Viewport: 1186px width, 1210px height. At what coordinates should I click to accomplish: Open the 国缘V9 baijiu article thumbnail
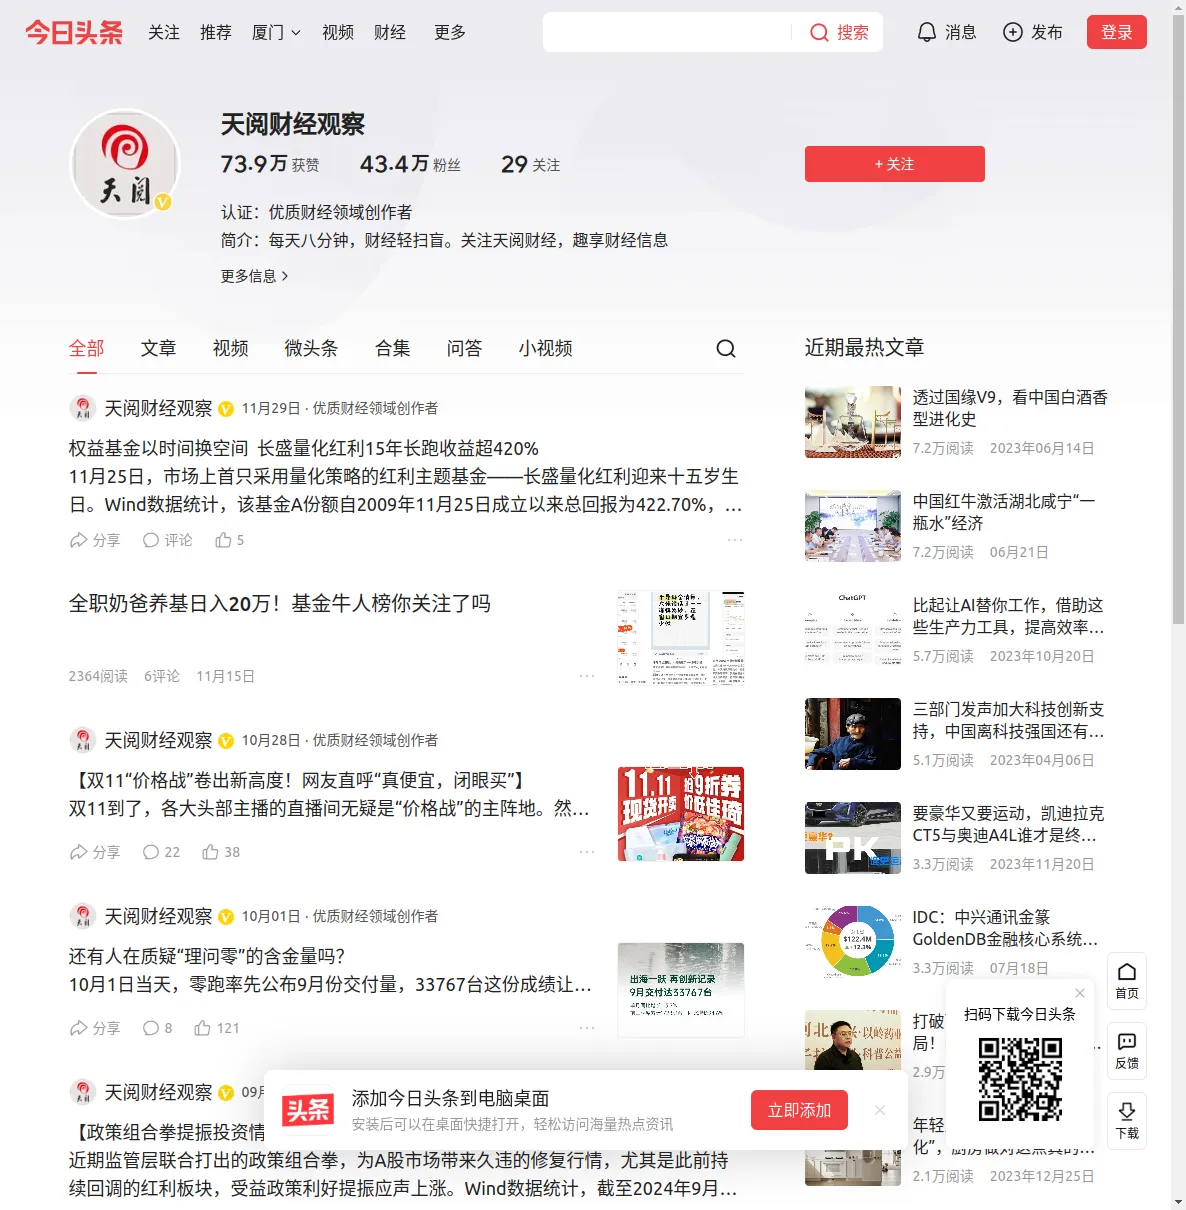(x=853, y=422)
